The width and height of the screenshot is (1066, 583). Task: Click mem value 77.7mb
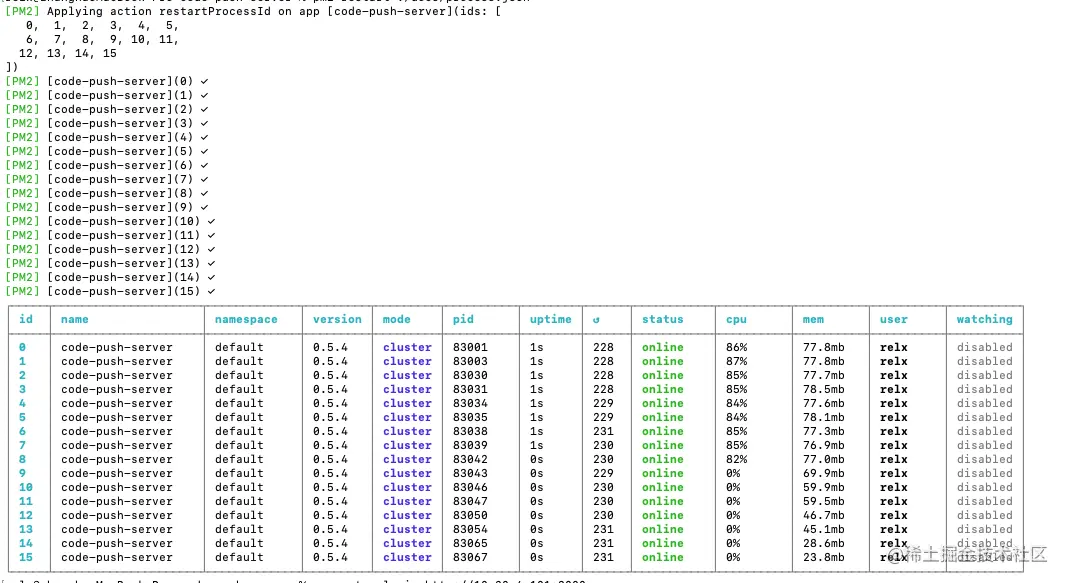823,375
